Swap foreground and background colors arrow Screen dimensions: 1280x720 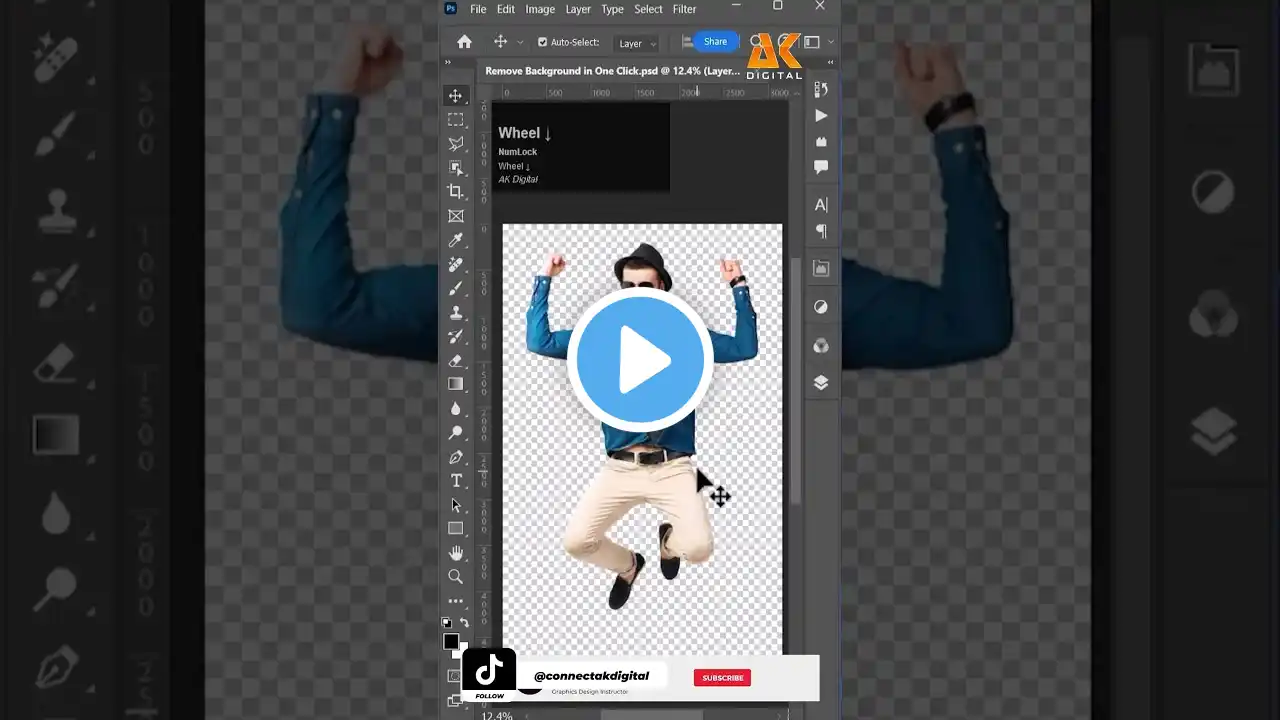point(464,622)
